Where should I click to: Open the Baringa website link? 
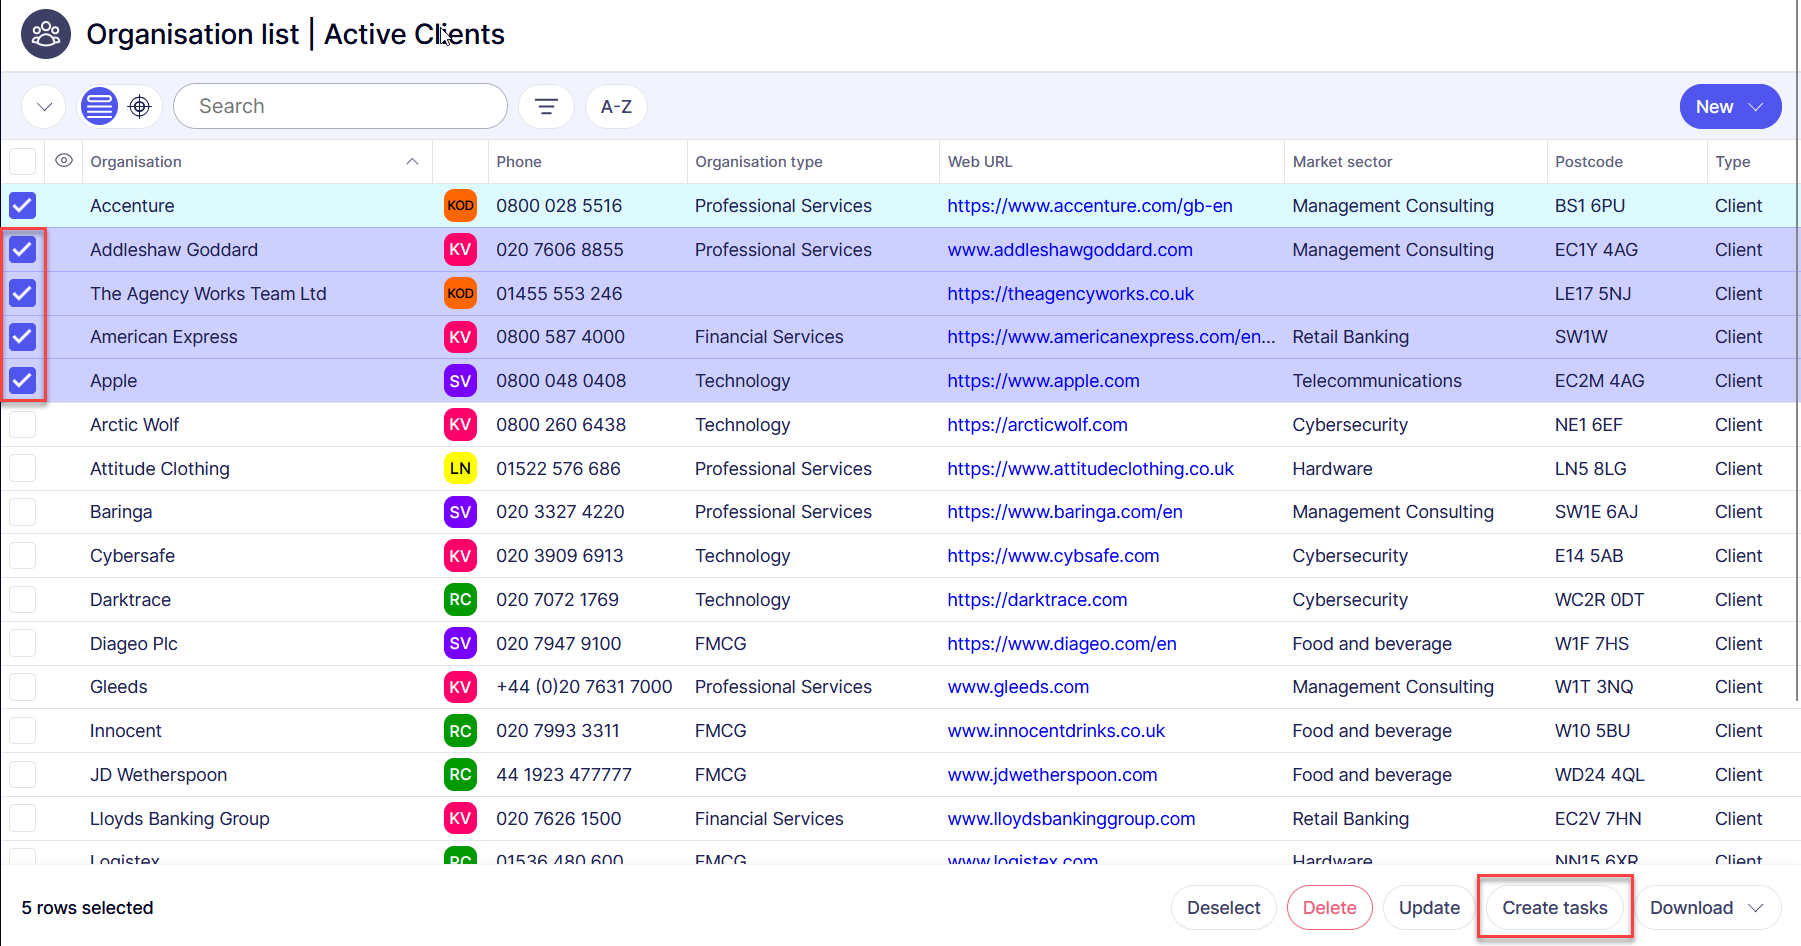click(x=1064, y=512)
